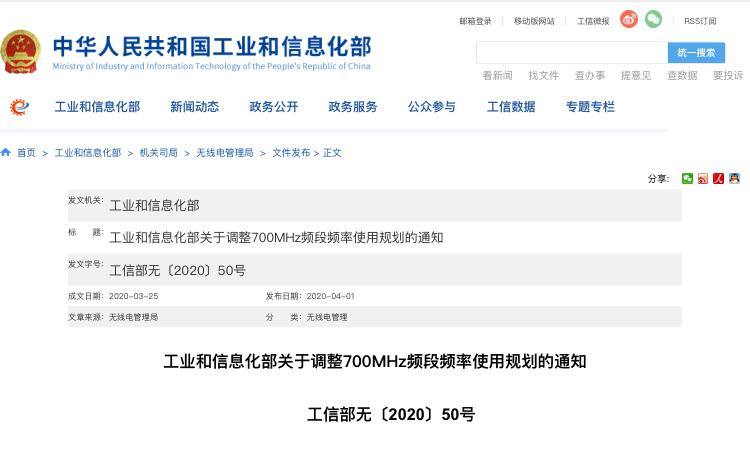Click the orange gear logo beside navigation
750x459 pixels.
(x=19, y=107)
